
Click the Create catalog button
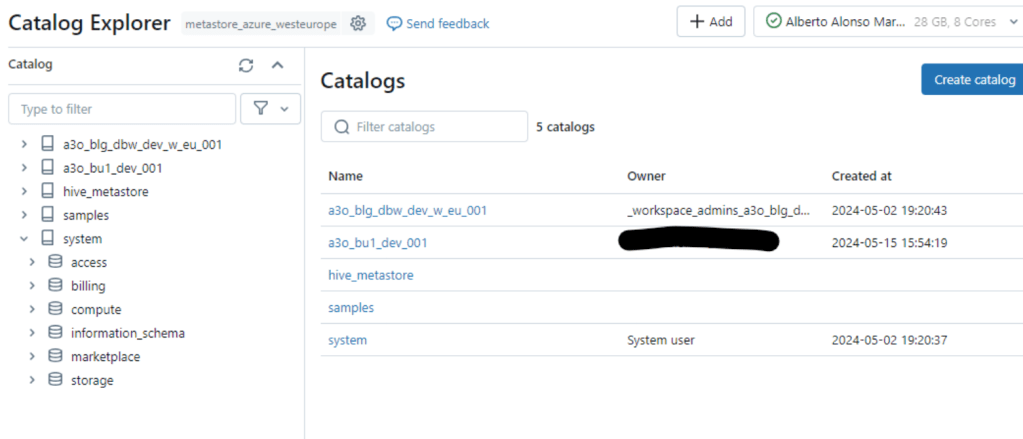point(973,80)
